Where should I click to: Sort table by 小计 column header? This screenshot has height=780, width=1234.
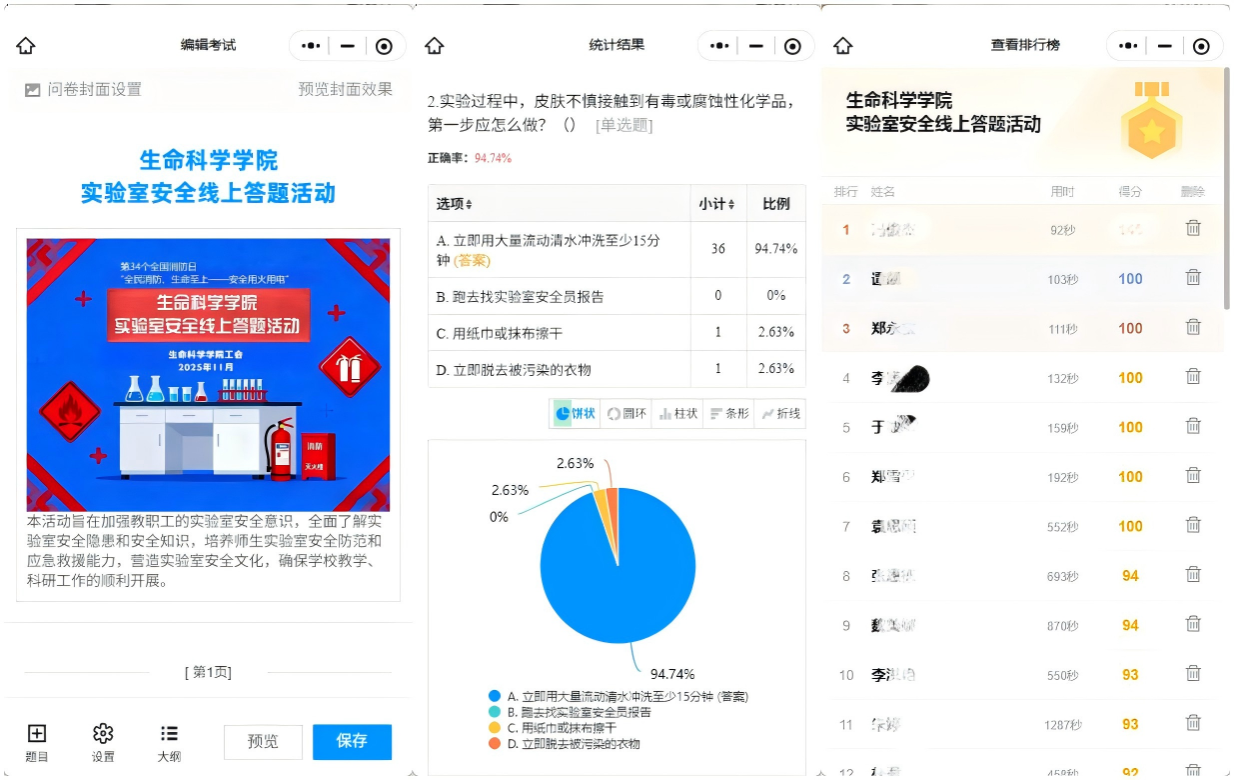(717, 204)
